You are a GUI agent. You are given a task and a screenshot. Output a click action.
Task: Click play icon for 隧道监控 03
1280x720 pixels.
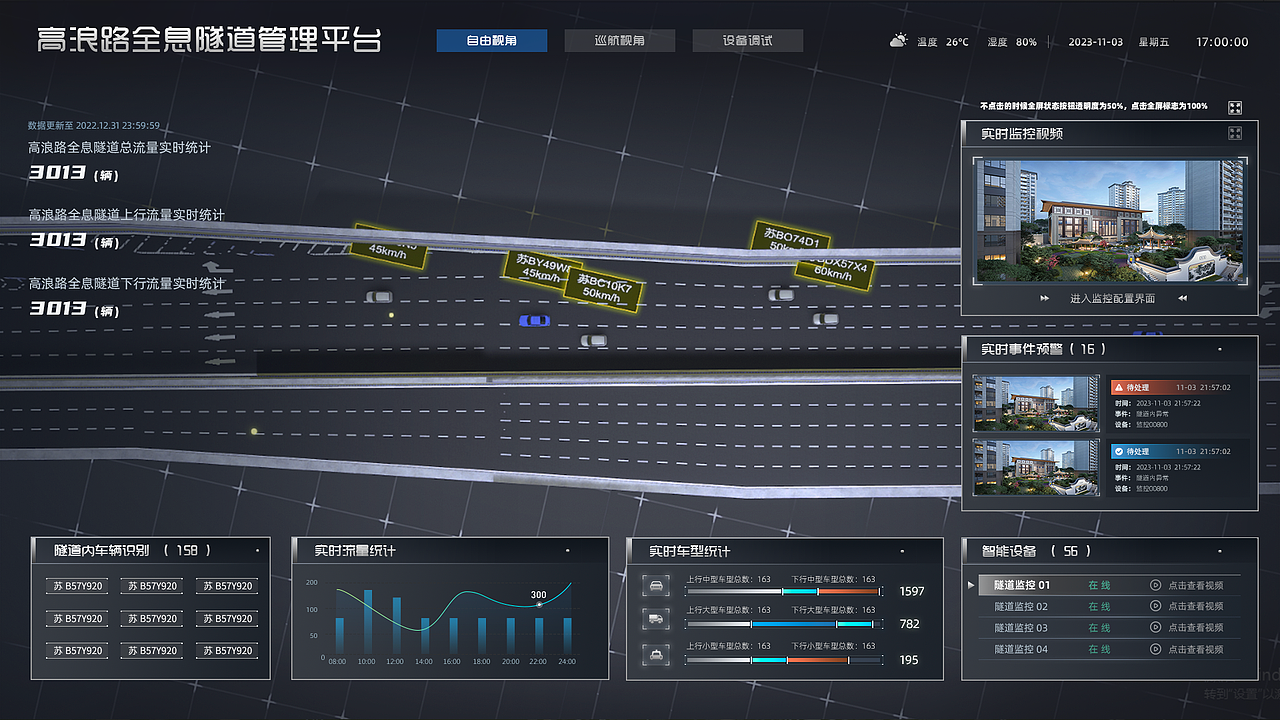coord(1155,628)
